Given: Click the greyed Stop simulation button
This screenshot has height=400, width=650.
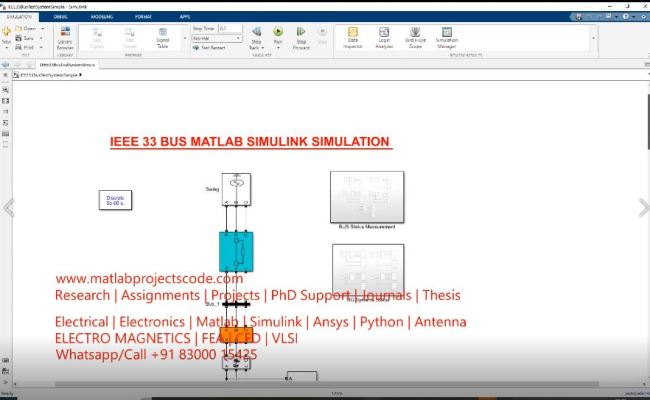Looking at the screenshot, I should pyautogui.click(x=322, y=36).
